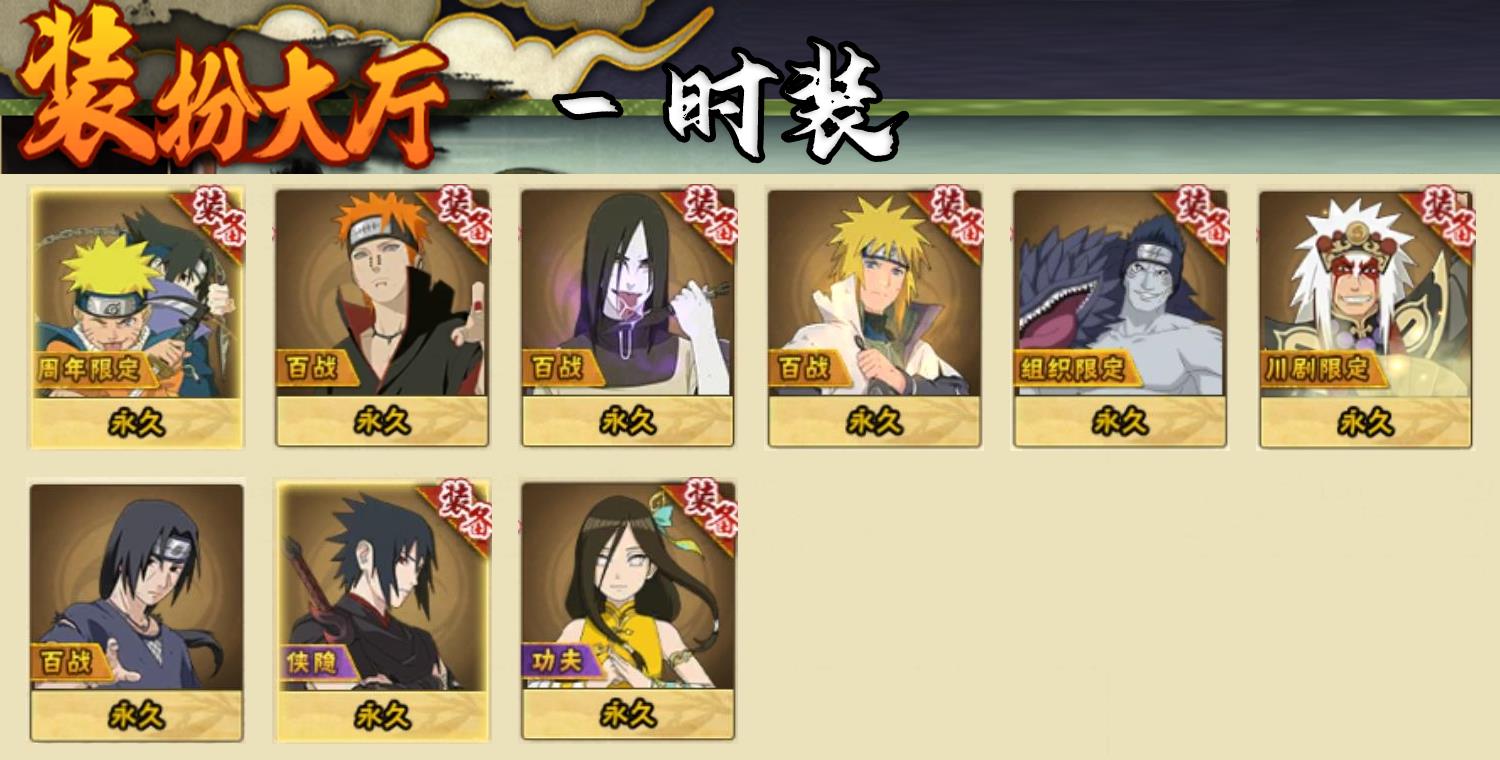1500x760 pixels.
Task: Click the 装备 ribbon on Jiraiya's card
Action: (1442, 218)
